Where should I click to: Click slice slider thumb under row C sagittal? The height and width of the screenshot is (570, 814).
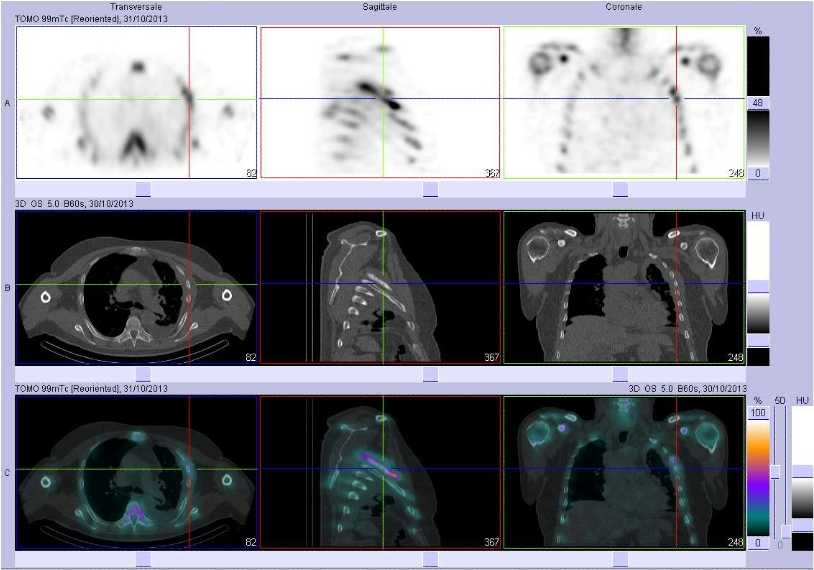click(x=430, y=560)
